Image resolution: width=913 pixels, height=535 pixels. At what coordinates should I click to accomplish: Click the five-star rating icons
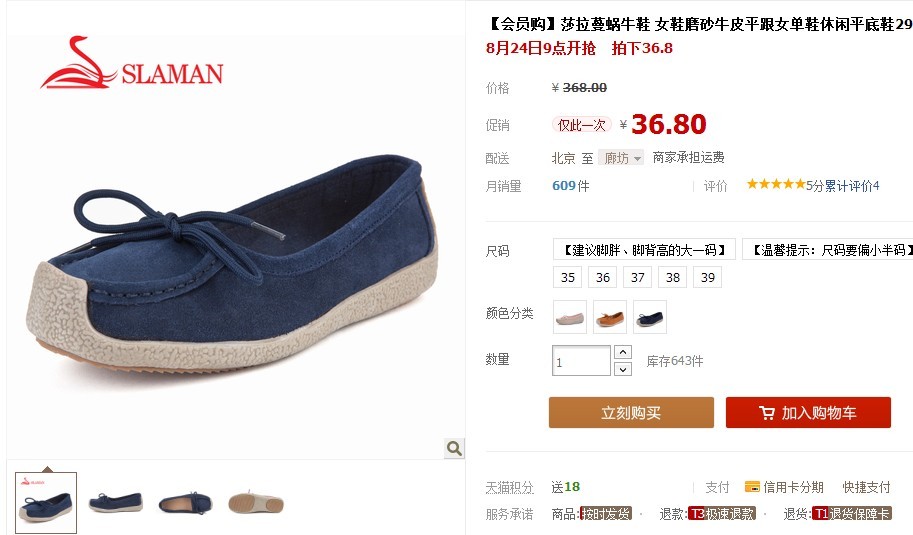tap(776, 185)
